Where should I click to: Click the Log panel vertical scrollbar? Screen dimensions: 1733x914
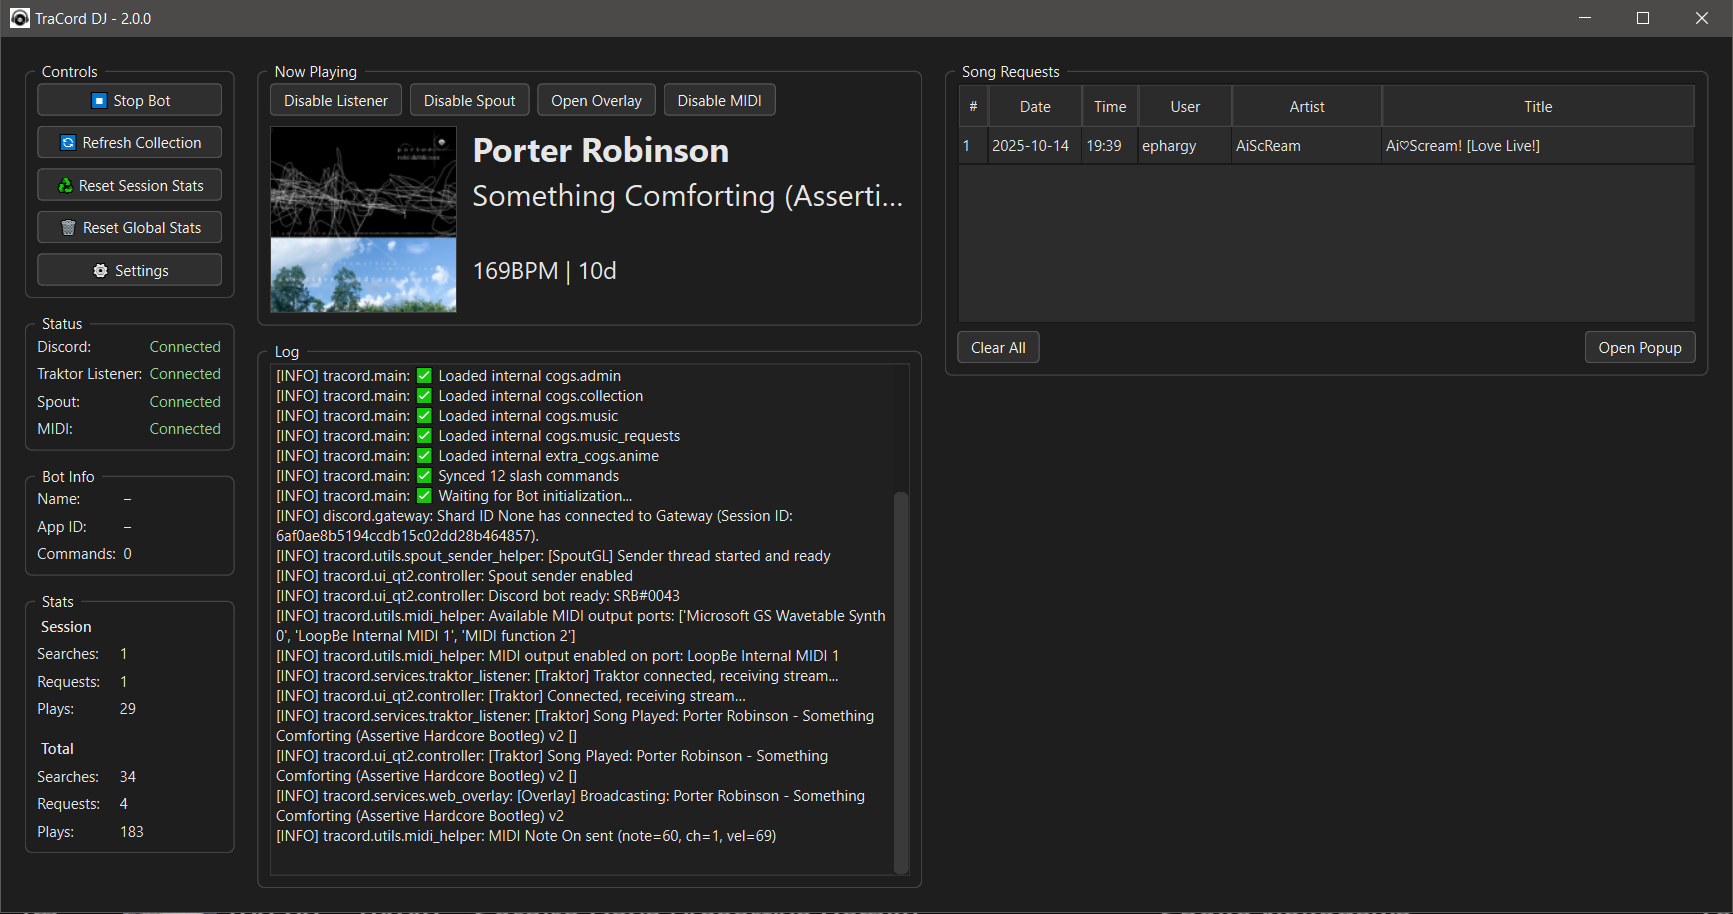coord(901,683)
